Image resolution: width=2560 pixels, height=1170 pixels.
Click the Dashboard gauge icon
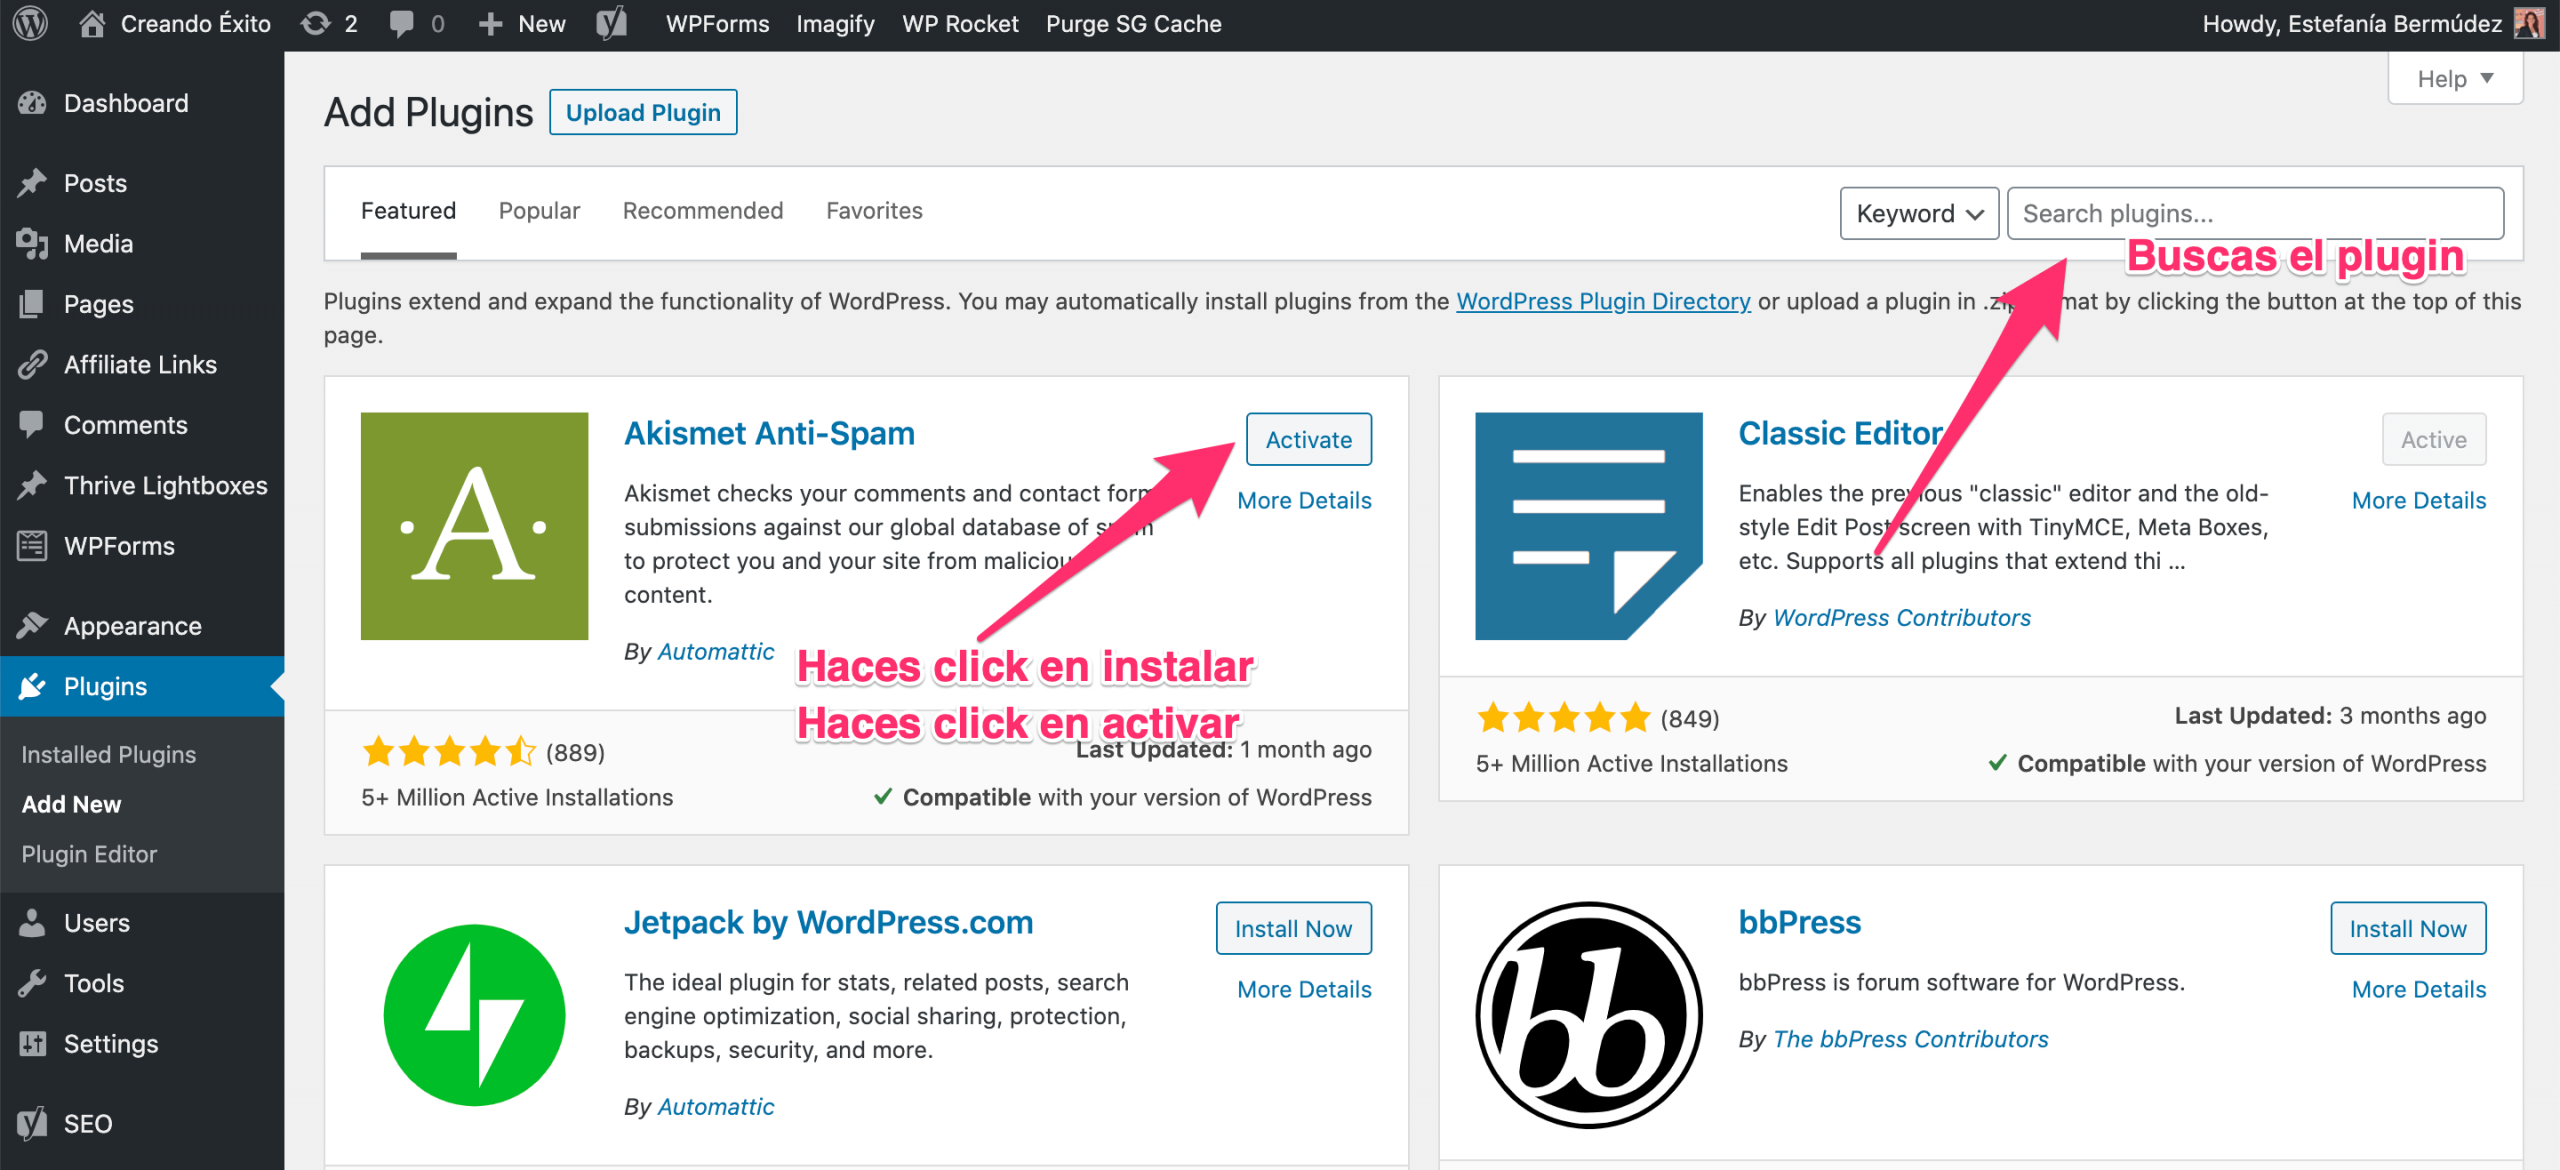(x=32, y=103)
